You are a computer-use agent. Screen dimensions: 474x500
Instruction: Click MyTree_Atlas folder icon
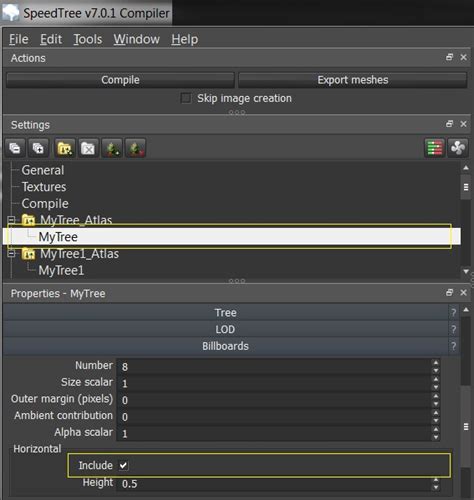coord(29,220)
